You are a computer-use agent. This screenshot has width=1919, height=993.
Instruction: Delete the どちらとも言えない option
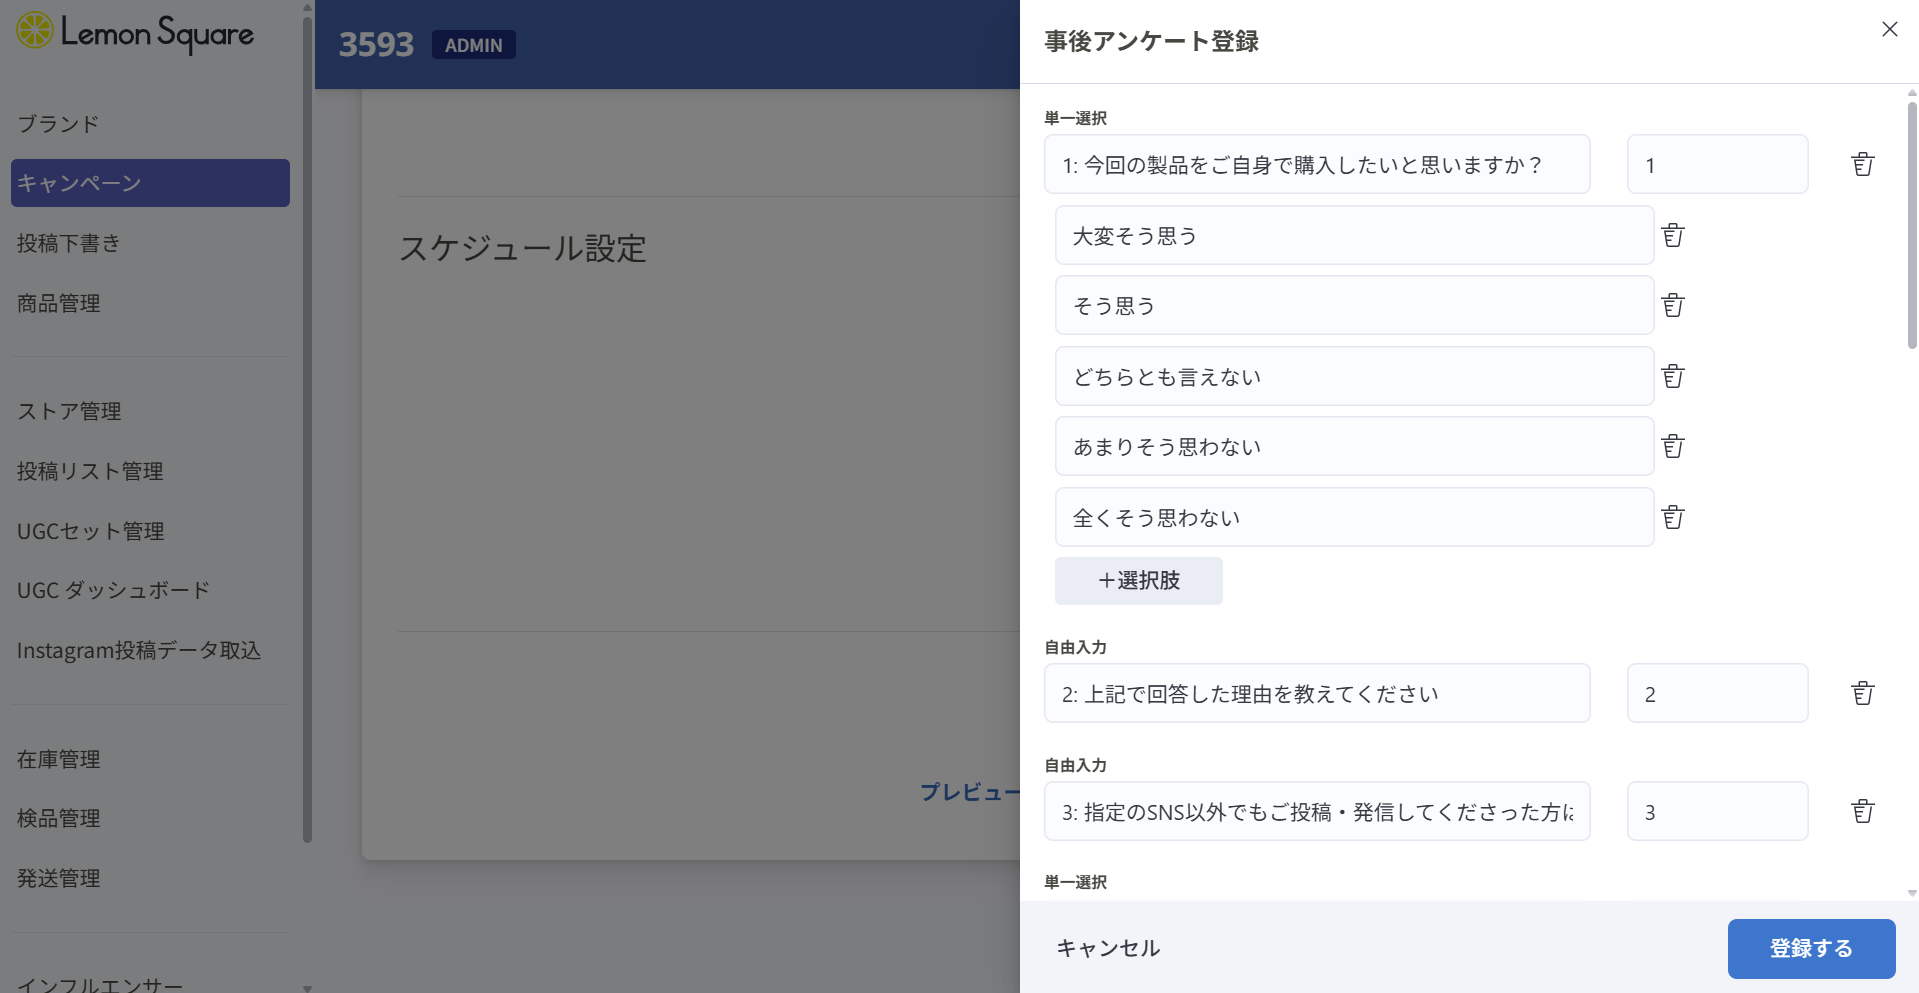click(1673, 377)
